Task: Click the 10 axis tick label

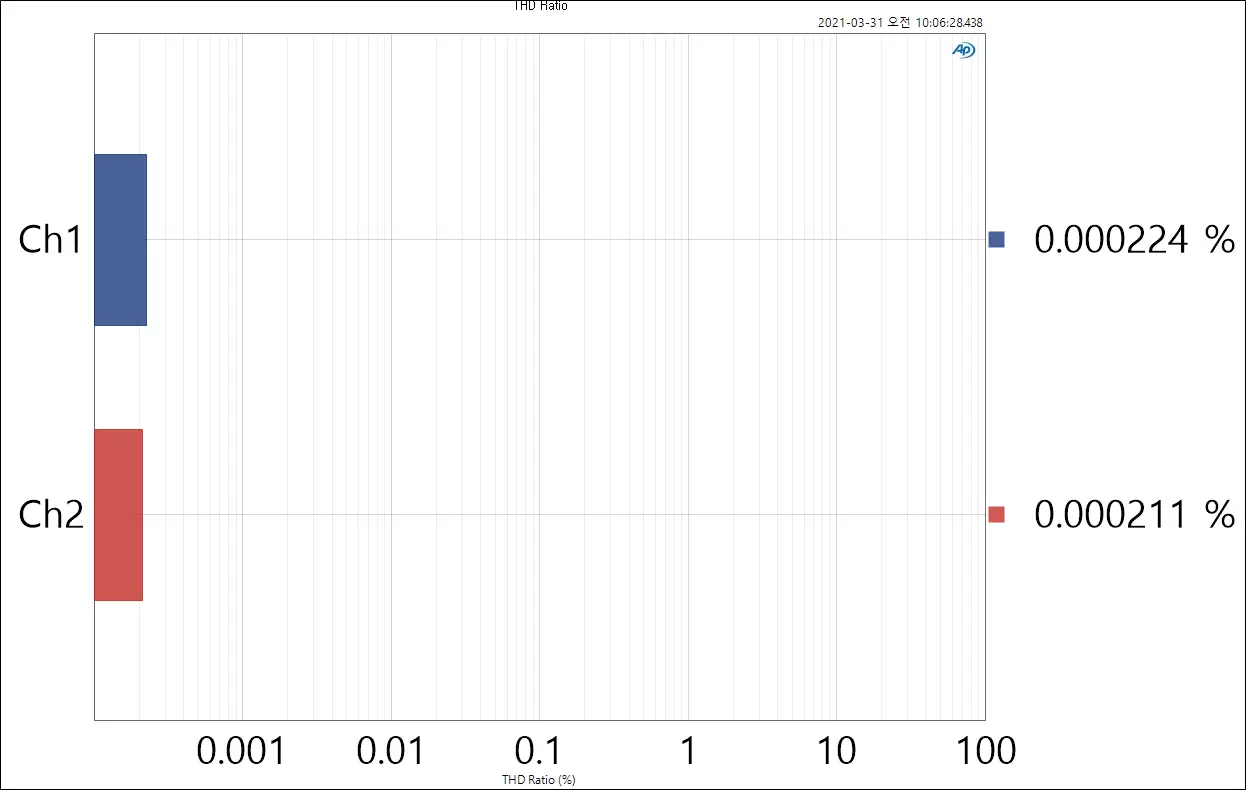Action: tap(835, 750)
